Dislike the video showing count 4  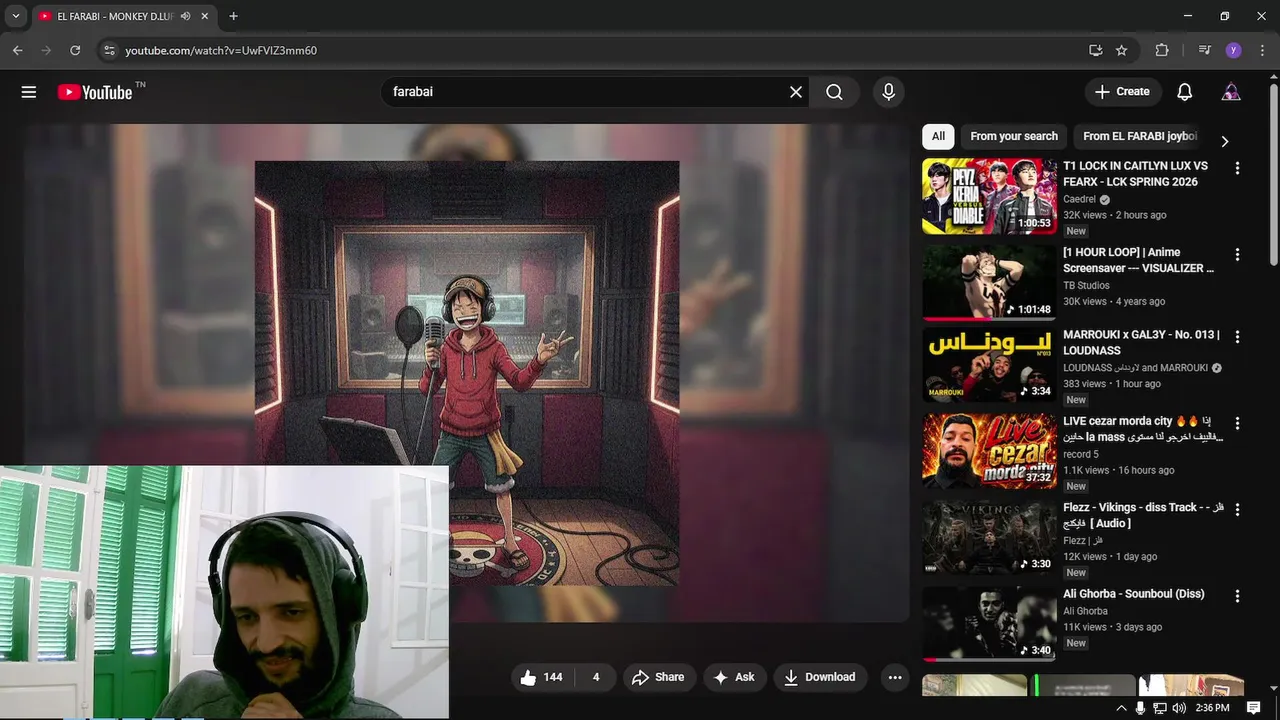[x=594, y=677]
